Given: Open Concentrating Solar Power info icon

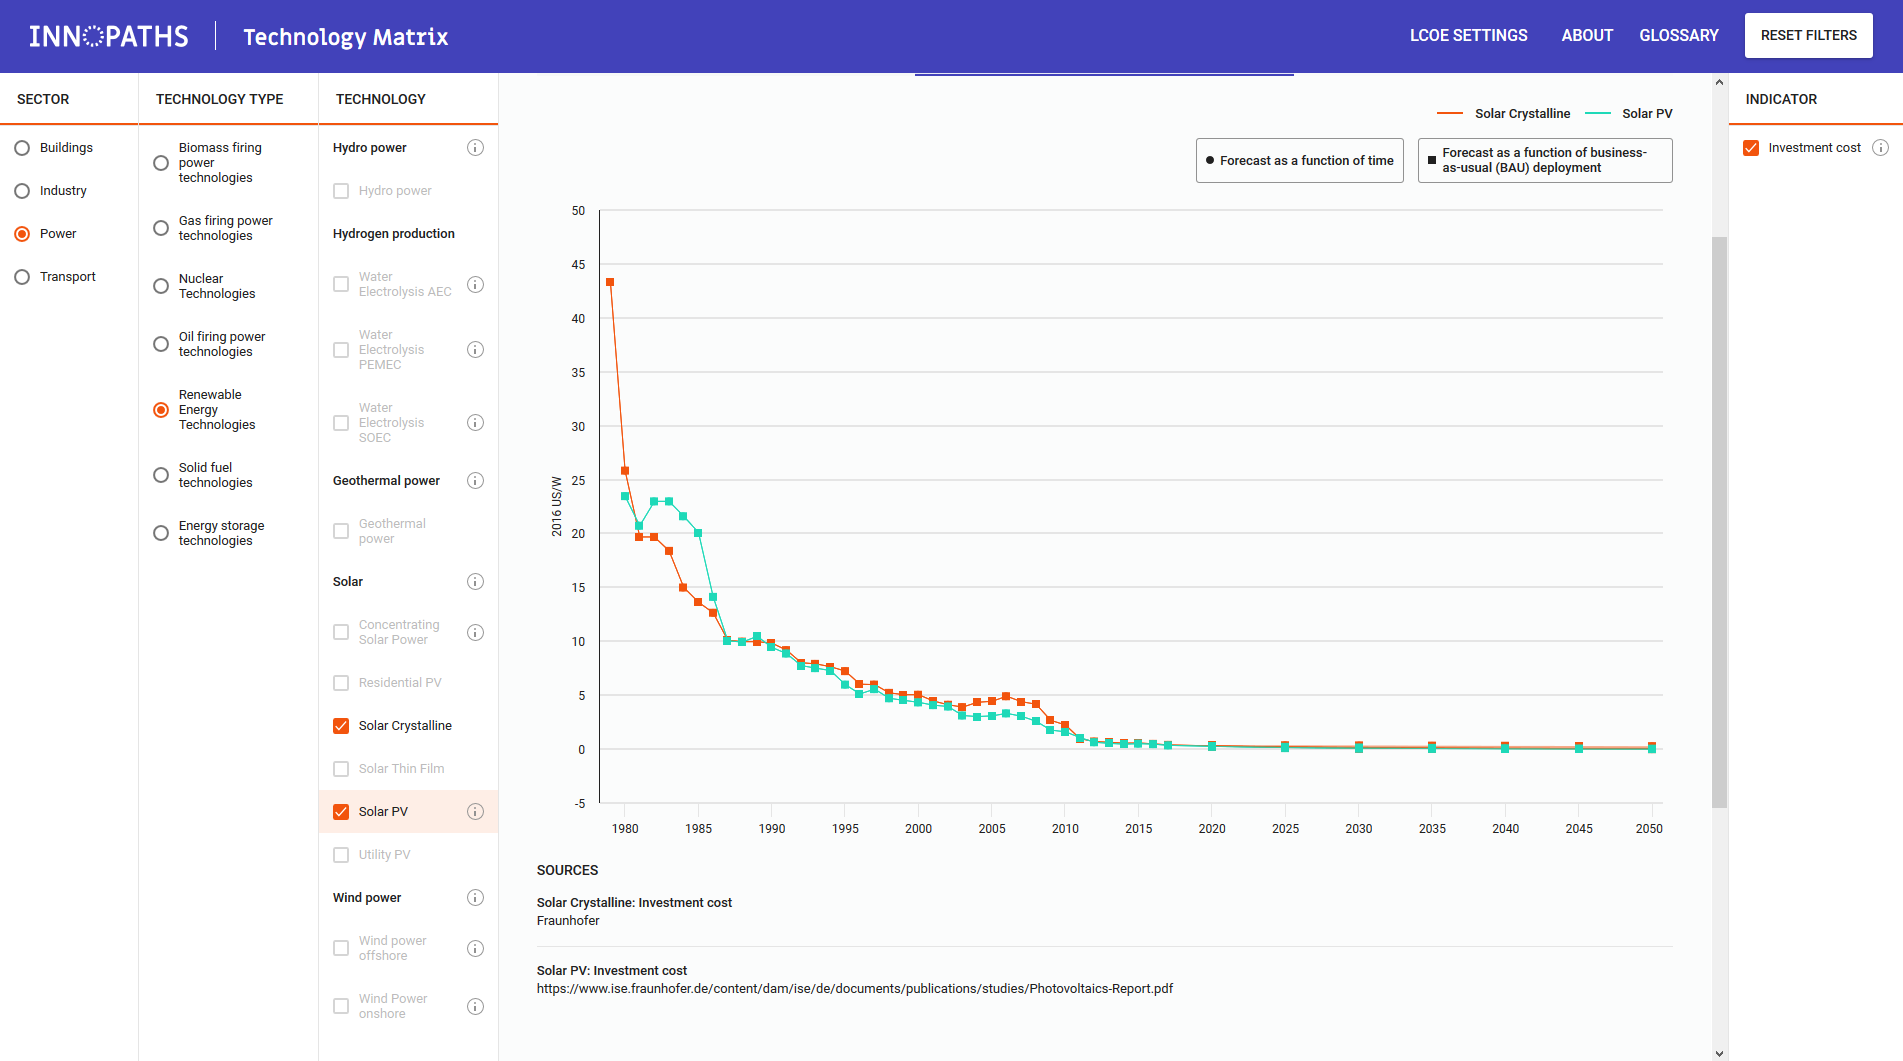Looking at the screenshot, I should [475, 633].
